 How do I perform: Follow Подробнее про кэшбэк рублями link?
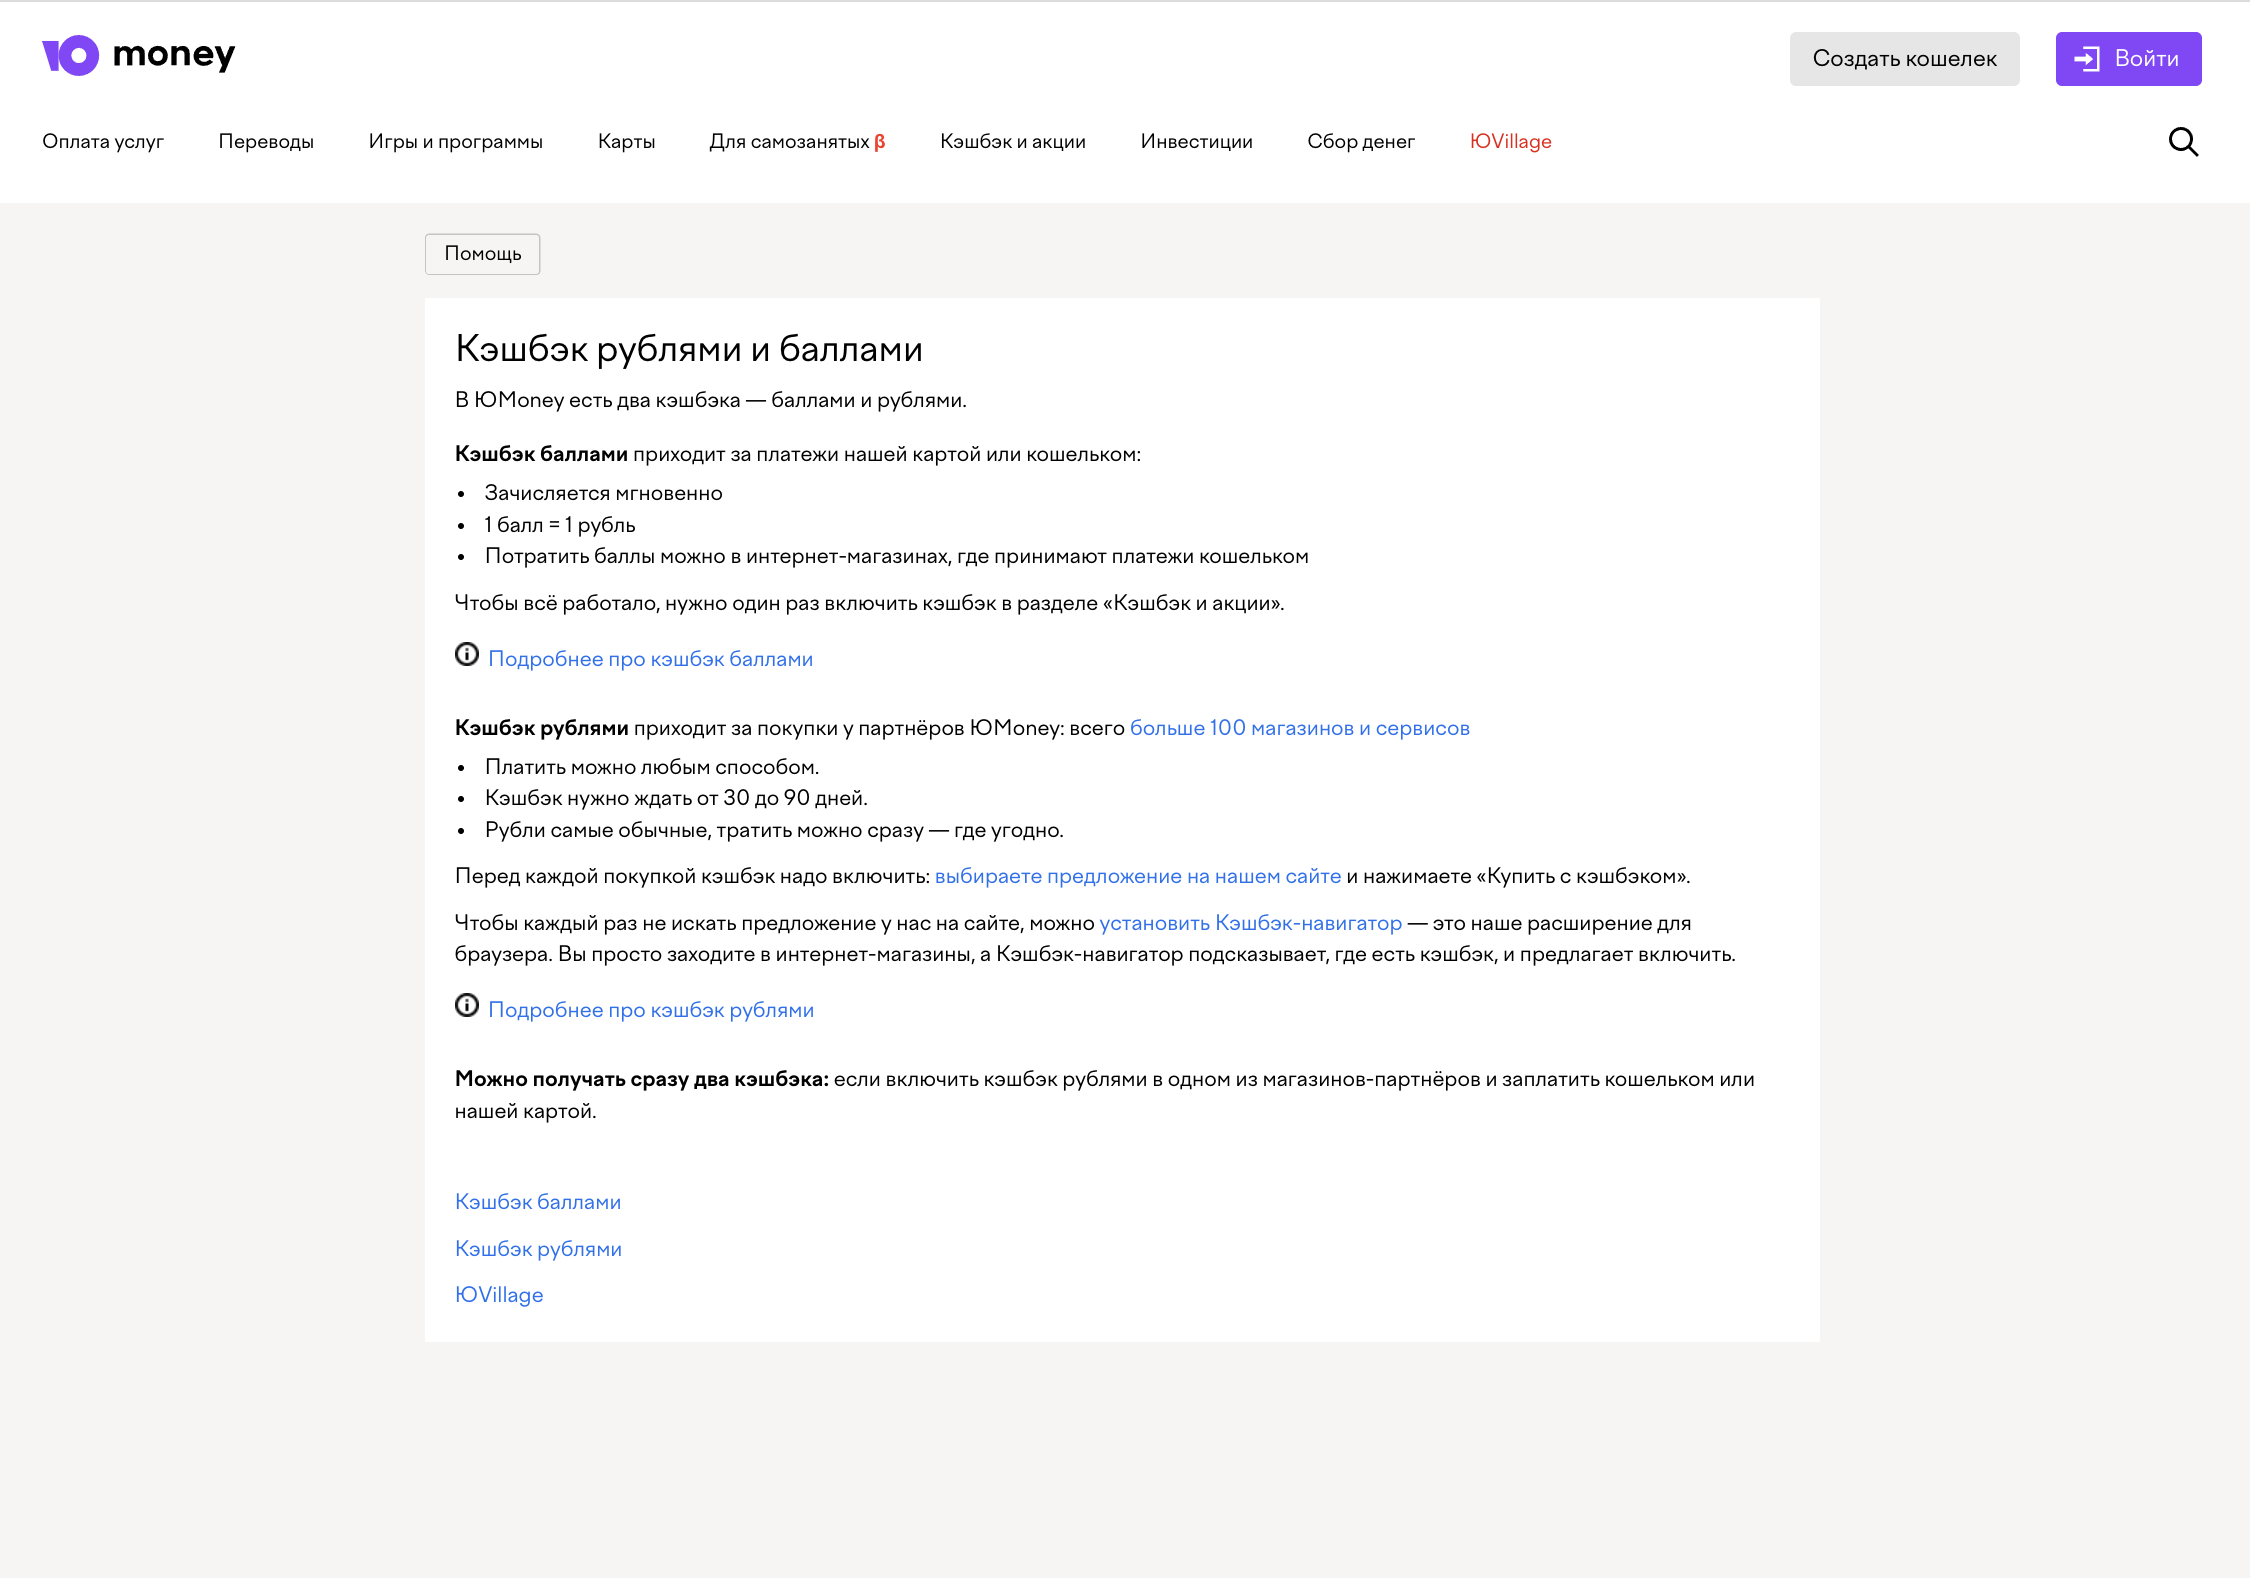(x=651, y=1010)
